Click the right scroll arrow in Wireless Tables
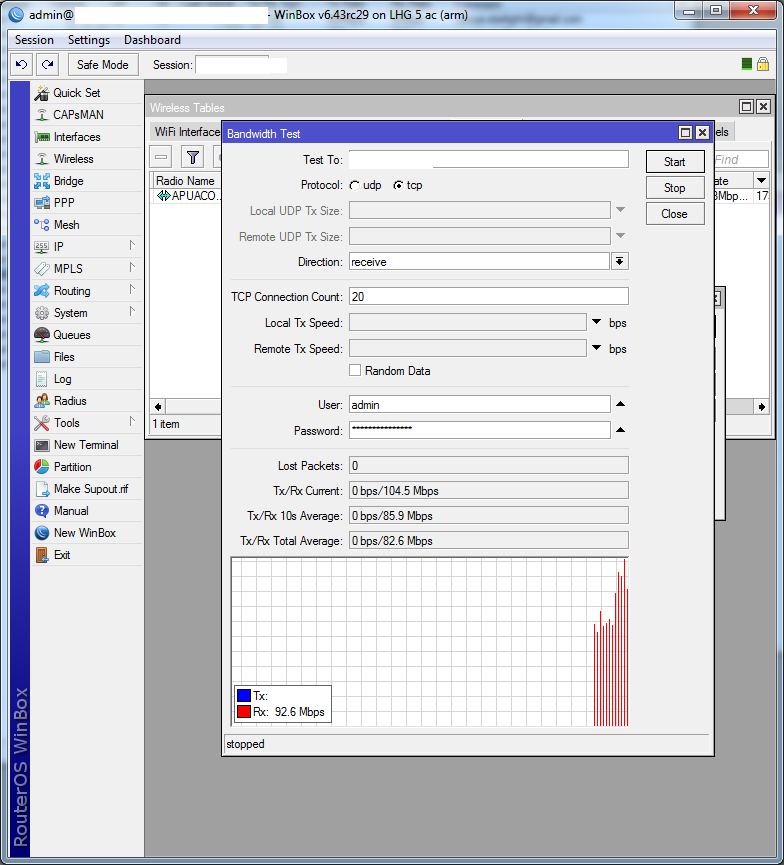This screenshot has height=865, width=784. [761, 407]
